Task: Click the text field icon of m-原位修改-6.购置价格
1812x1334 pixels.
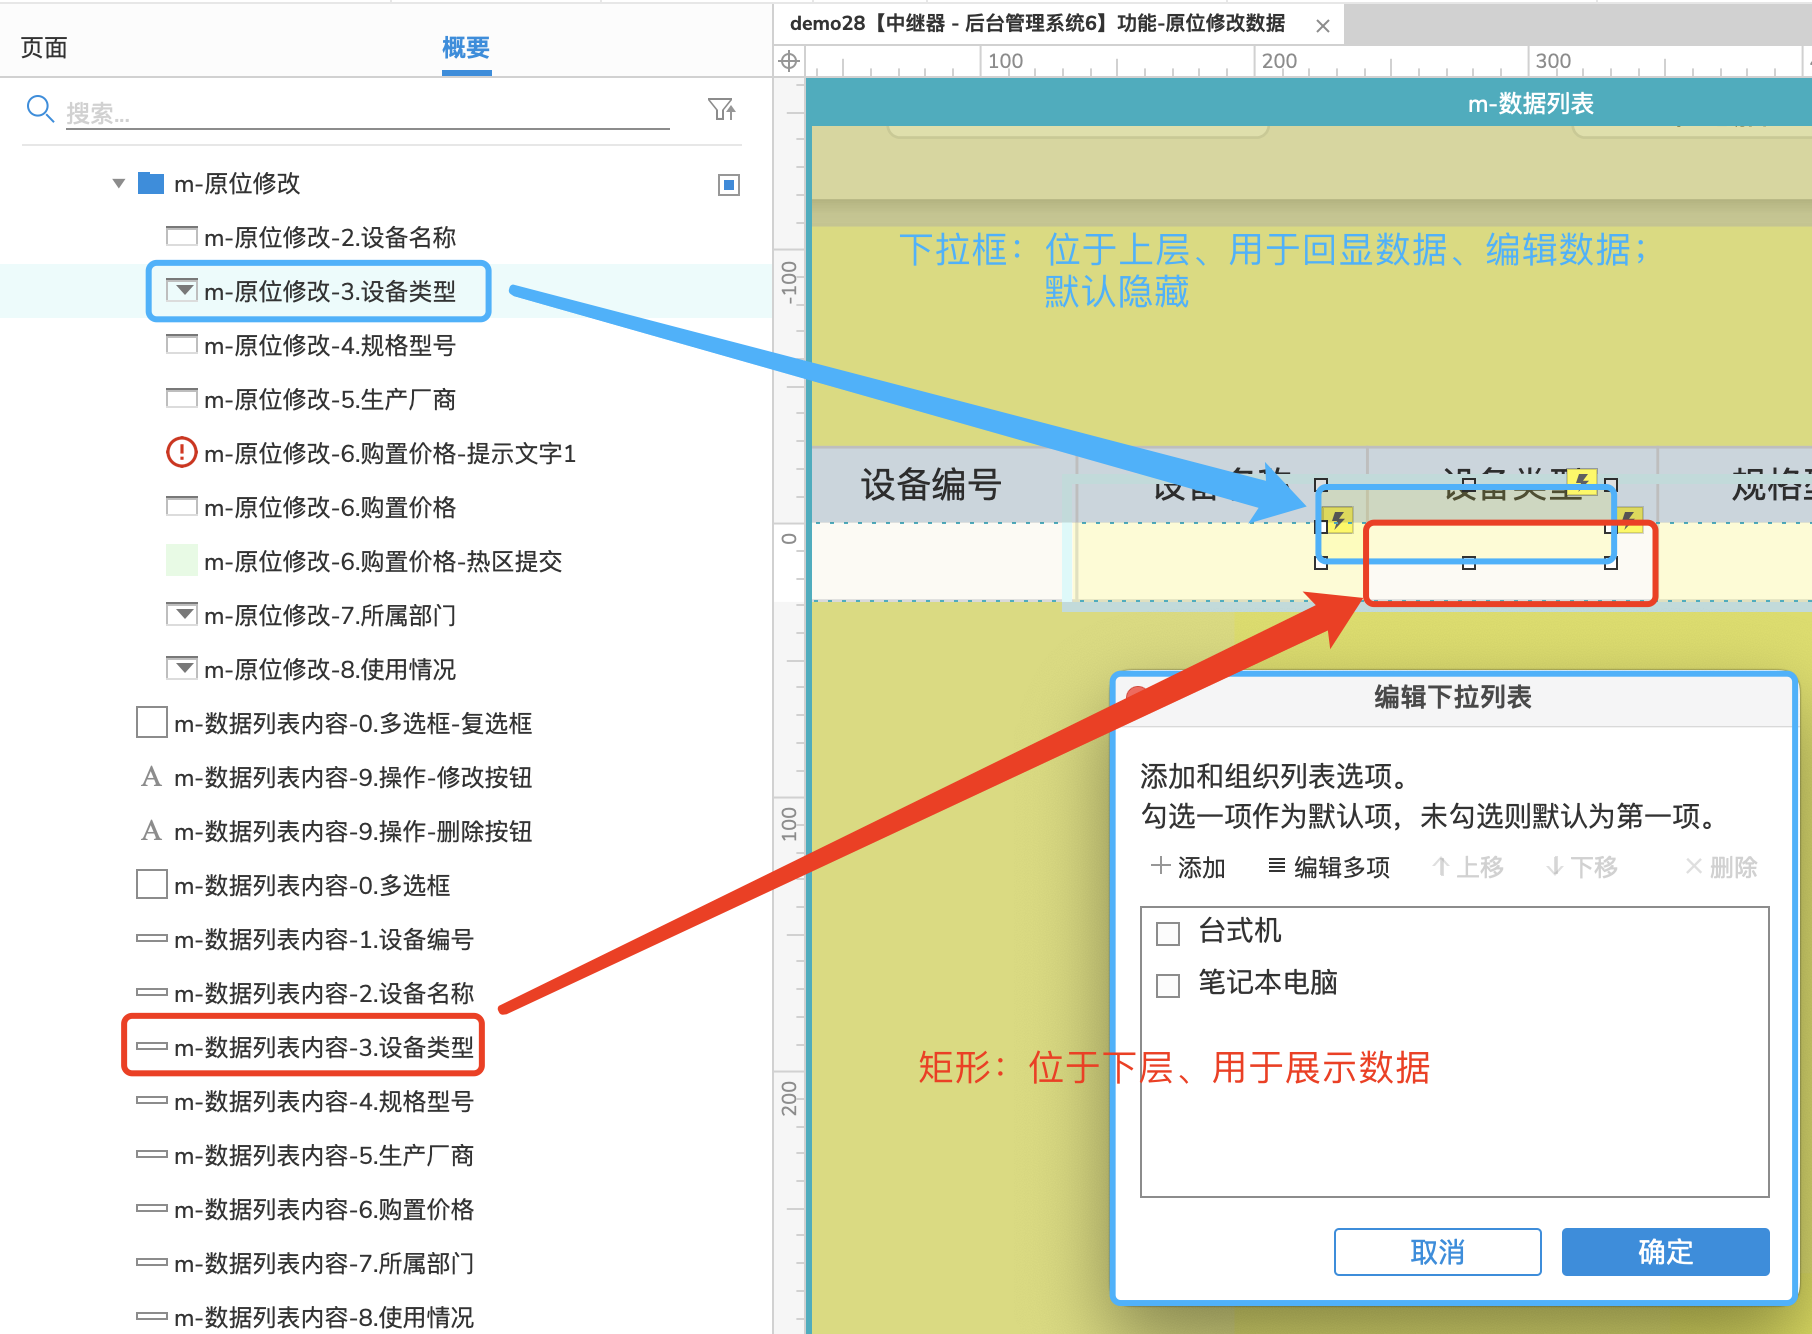Action: click(181, 506)
